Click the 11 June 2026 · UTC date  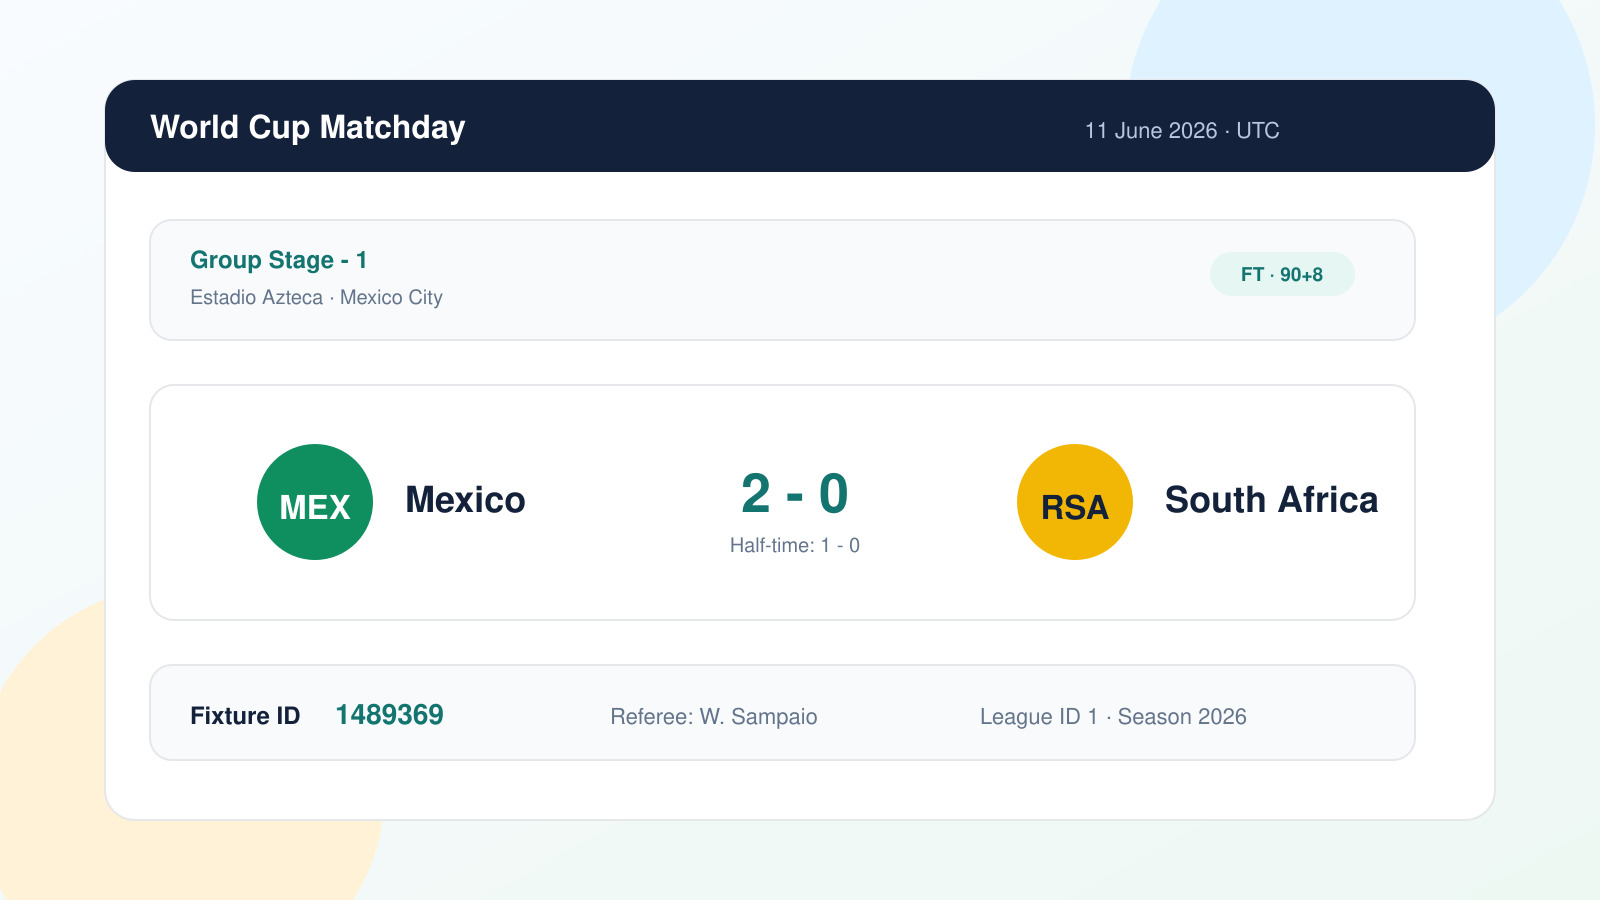[x=1182, y=131]
